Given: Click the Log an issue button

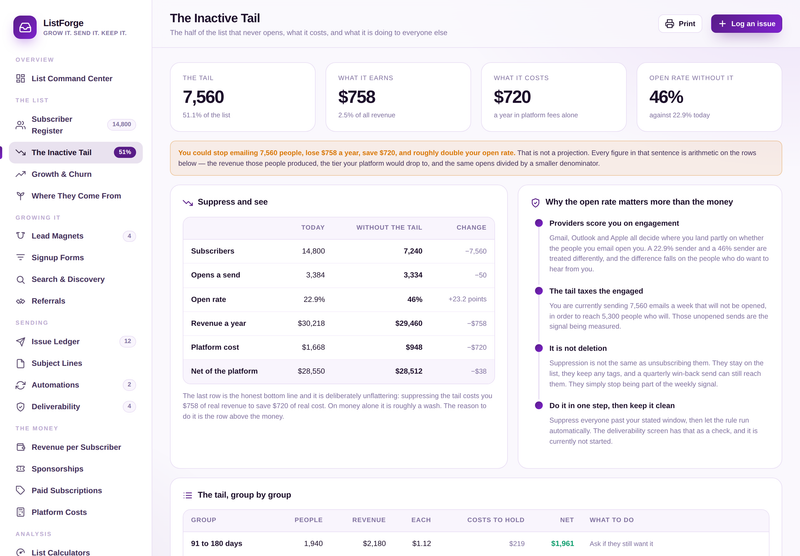Looking at the screenshot, I should pyautogui.click(x=746, y=23).
